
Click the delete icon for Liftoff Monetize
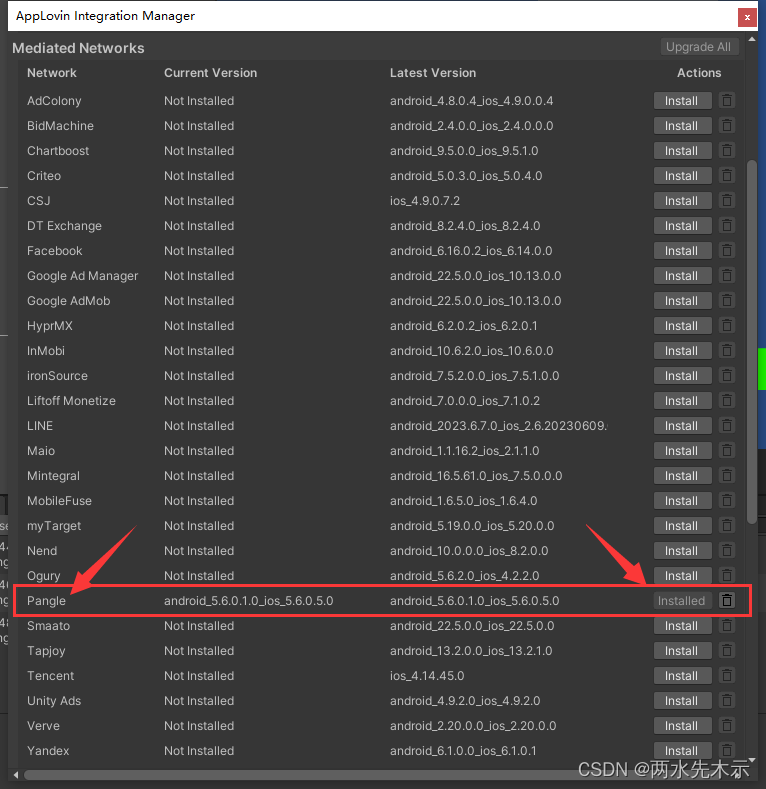(x=727, y=401)
